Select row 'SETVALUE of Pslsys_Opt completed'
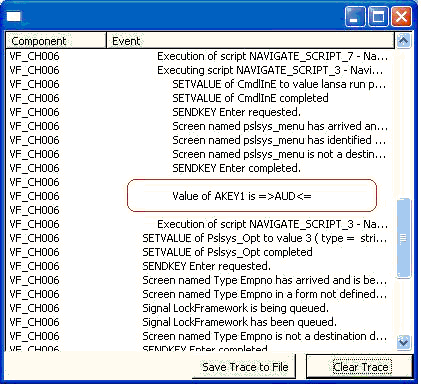 coord(200,252)
